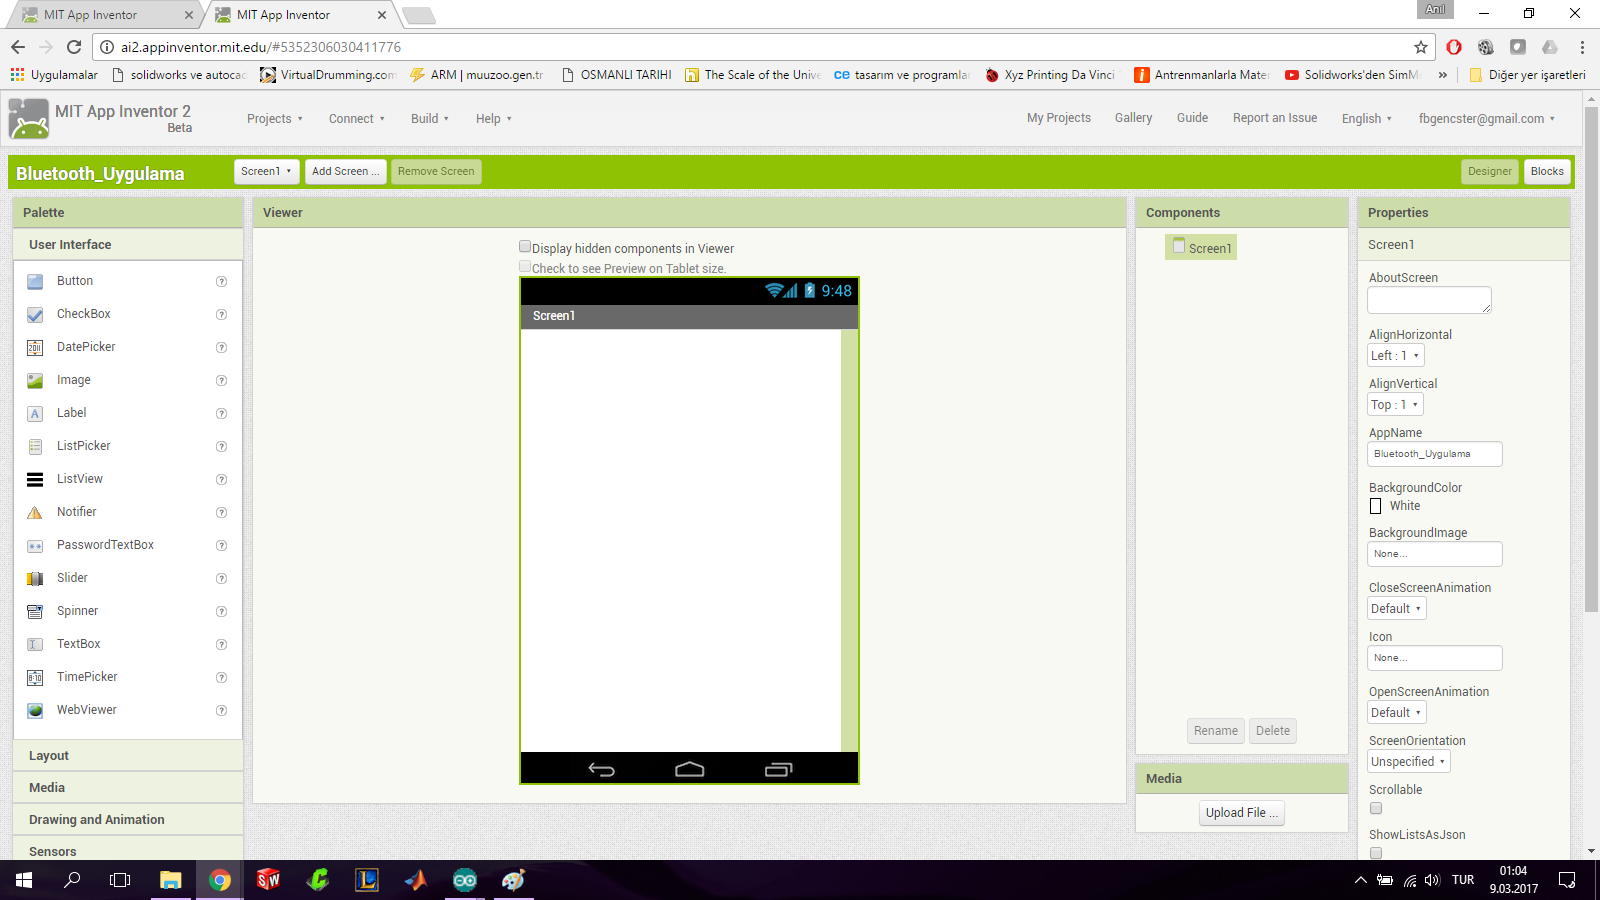Choose the Notifier warning icon
Viewport: 1600px width, 900px height.
pos(35,513)
